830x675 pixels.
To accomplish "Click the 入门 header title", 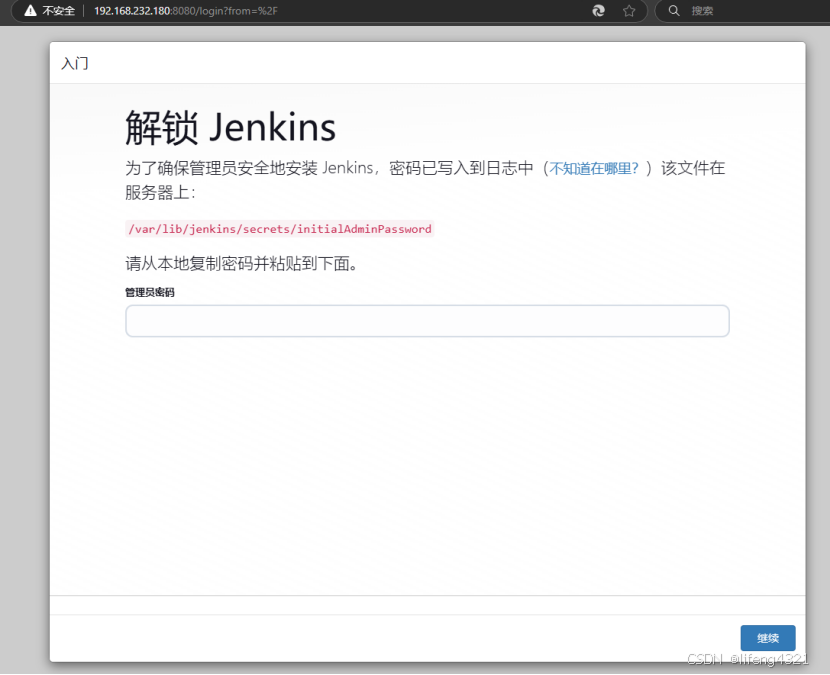I will 75,63.
